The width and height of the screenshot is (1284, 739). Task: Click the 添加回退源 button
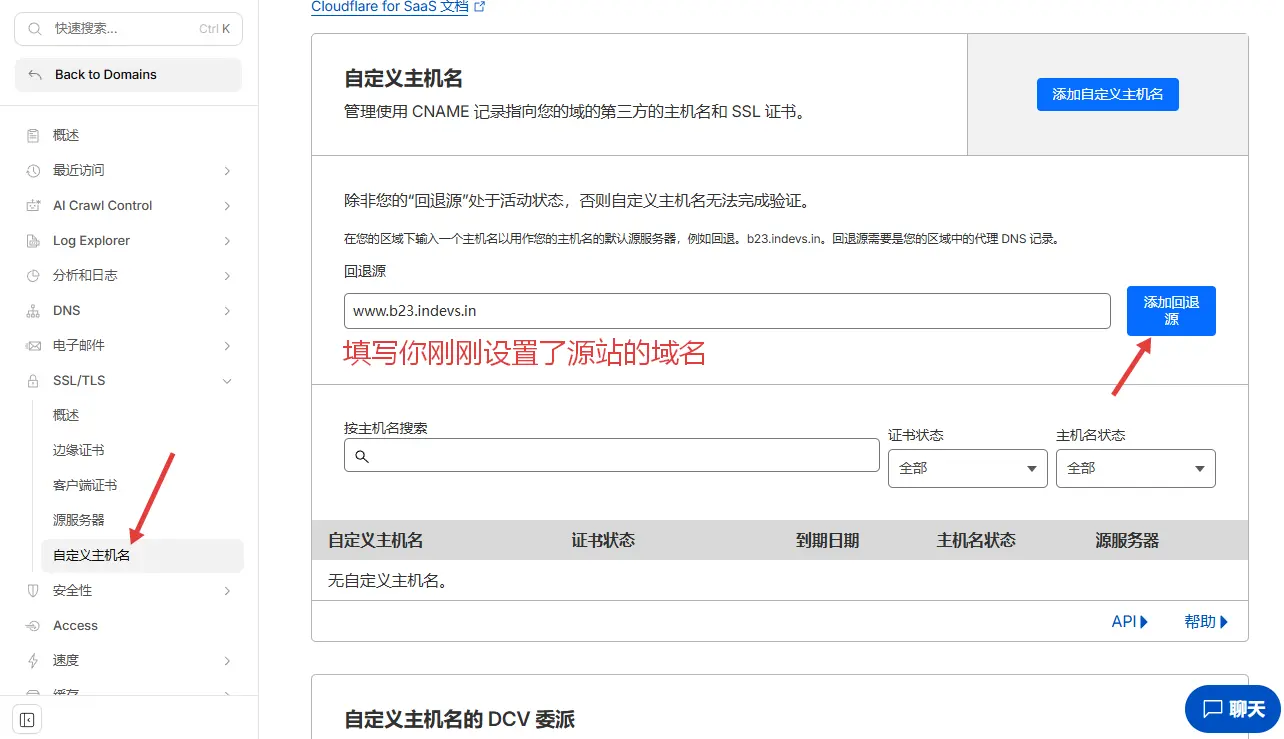pos(1171,311)
